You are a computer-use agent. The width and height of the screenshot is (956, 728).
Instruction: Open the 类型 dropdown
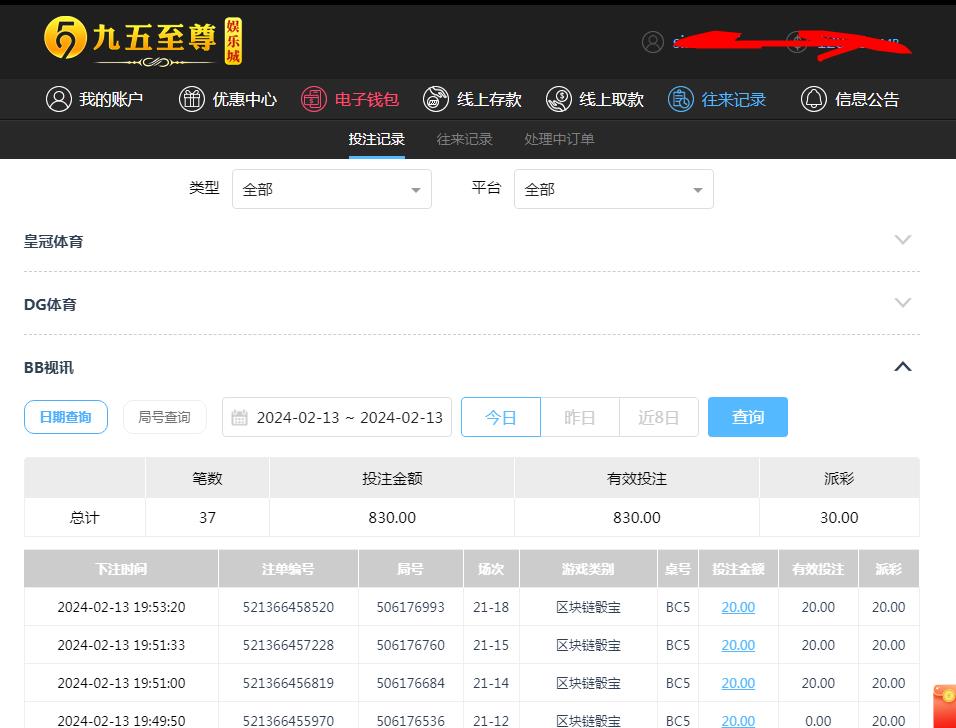pos(331,189)
